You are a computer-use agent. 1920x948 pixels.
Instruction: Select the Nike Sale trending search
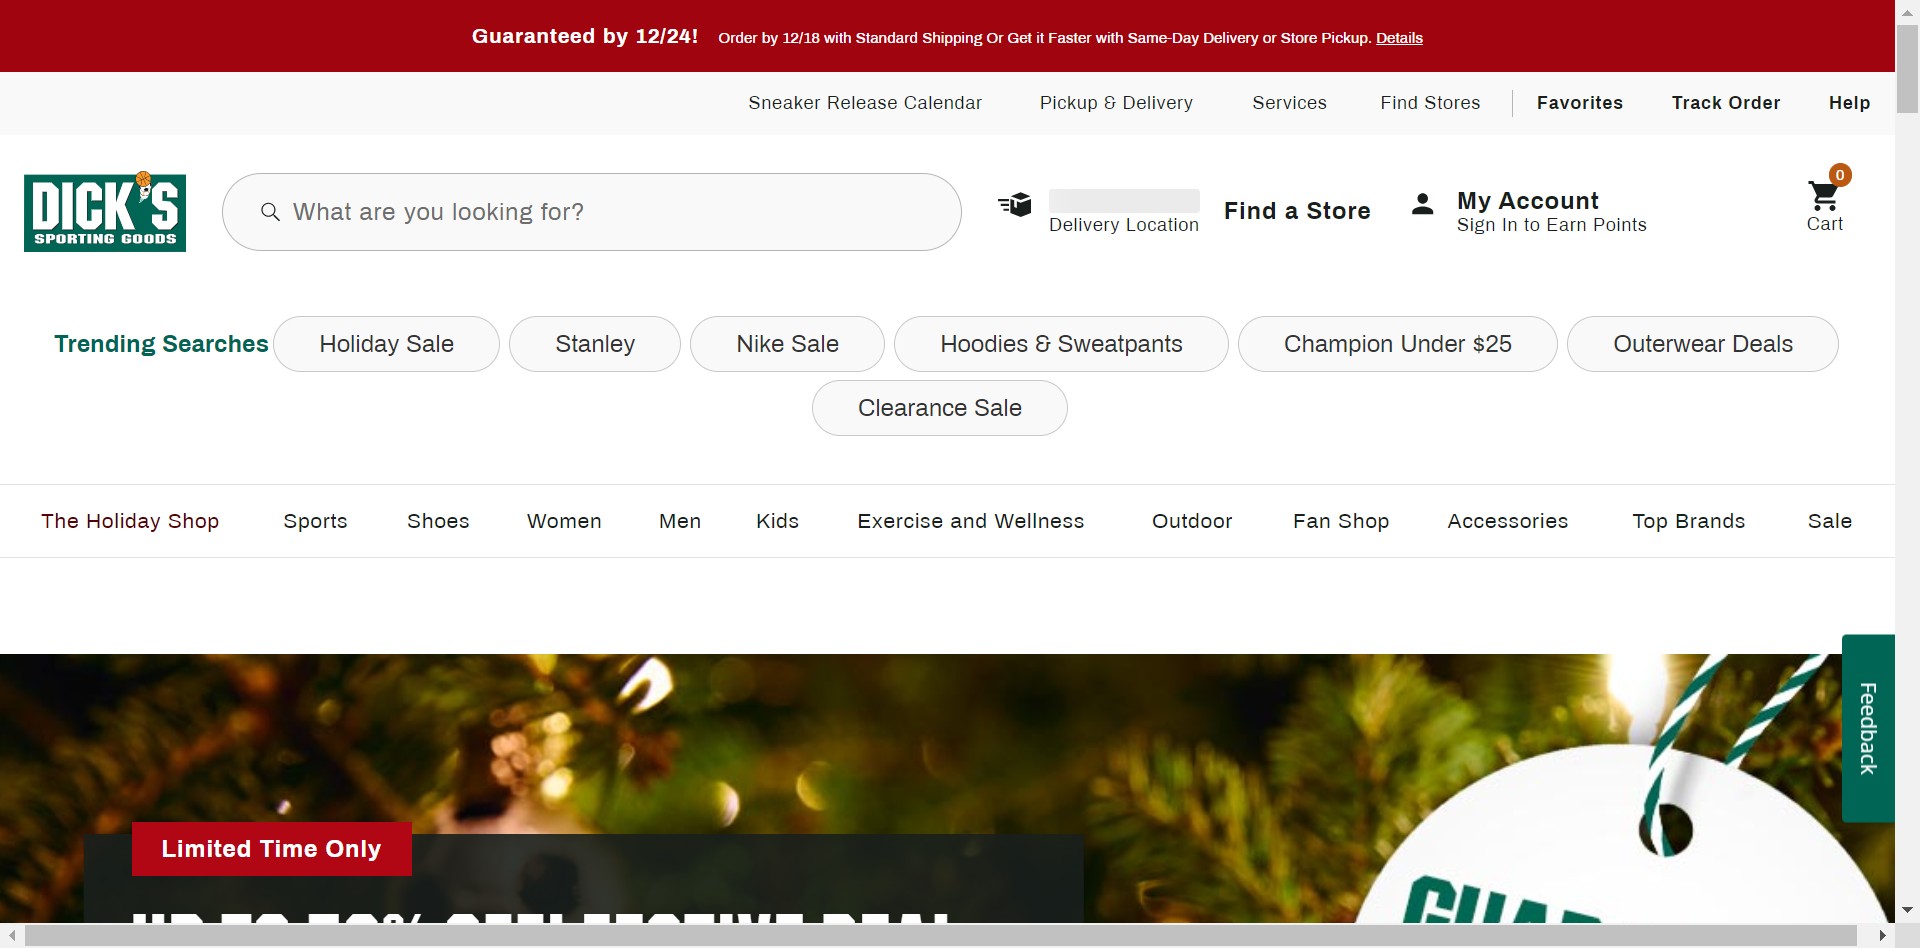point(787,344)
